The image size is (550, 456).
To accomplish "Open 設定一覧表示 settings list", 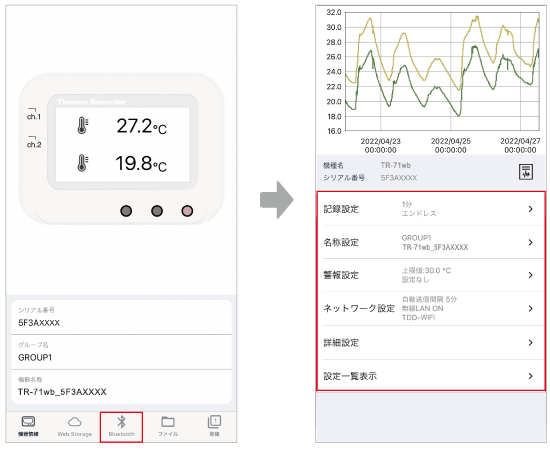I will pos(431,376).
